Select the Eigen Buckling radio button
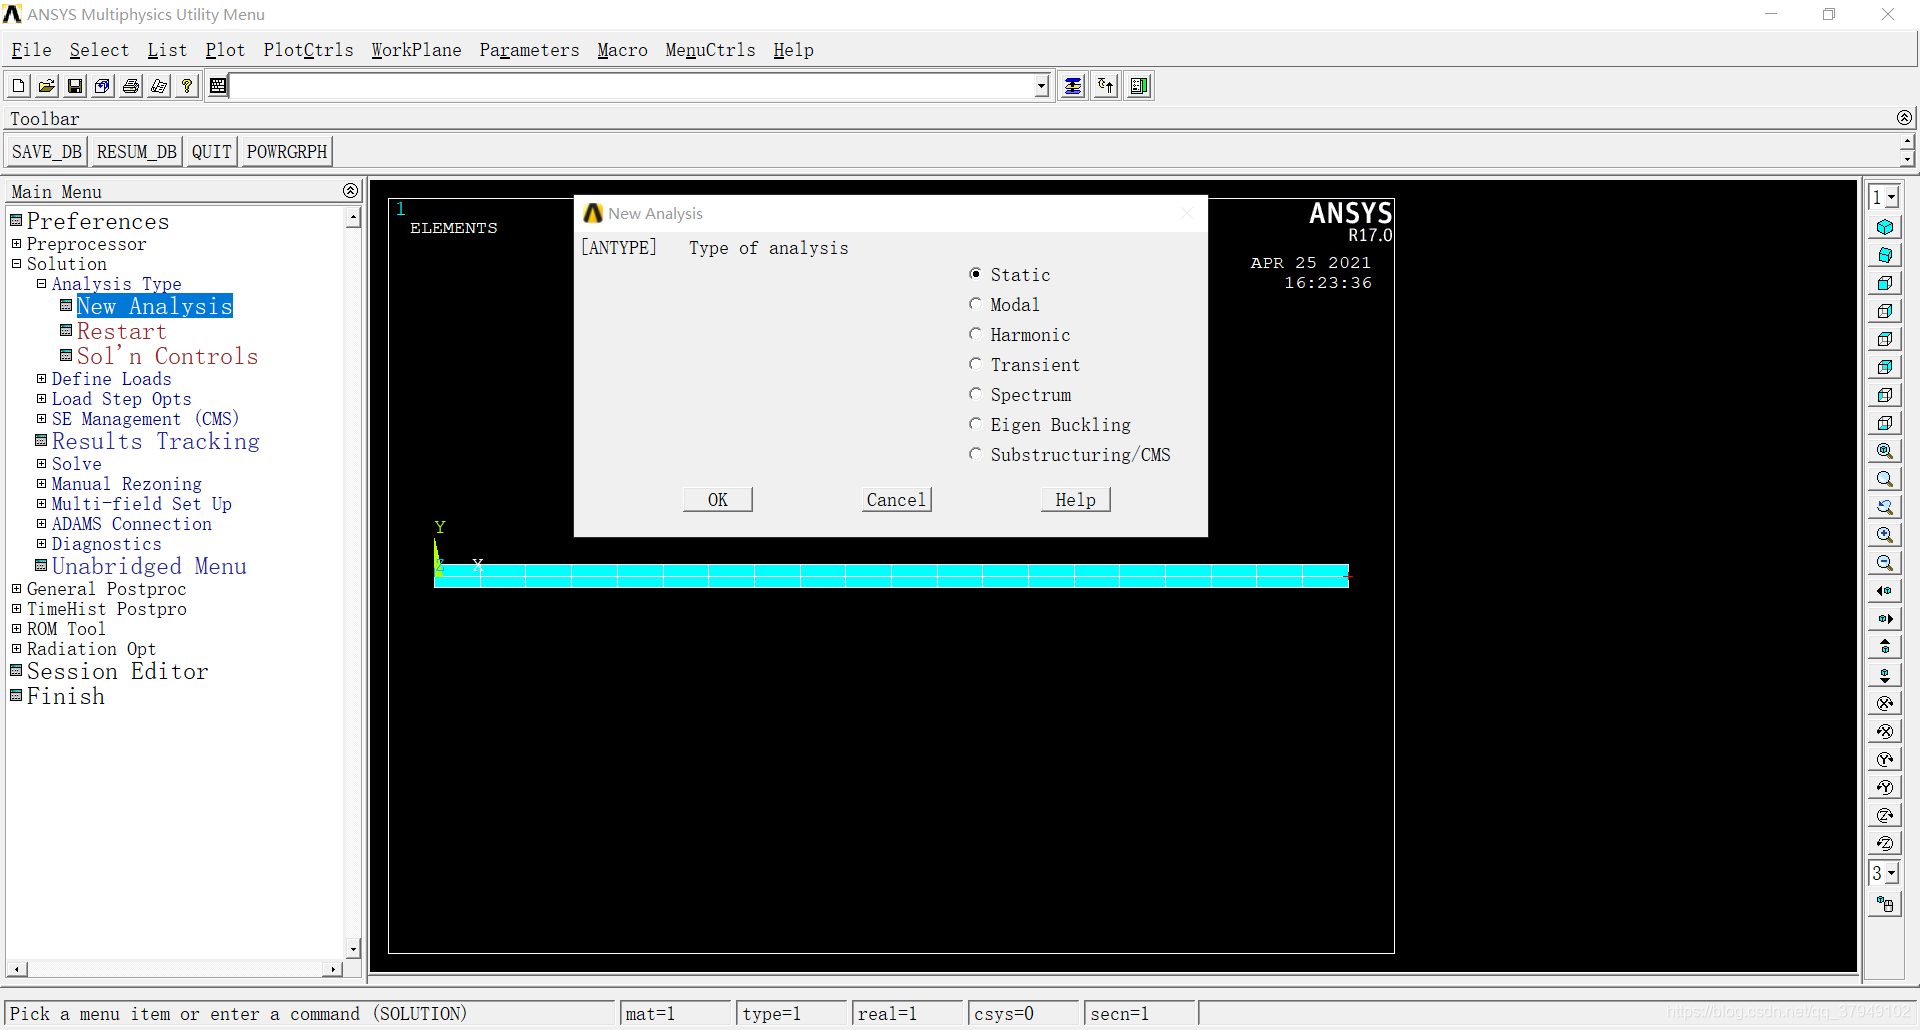The height and width of the screenshot is (1030, 1920). click(x=975, y=424)
